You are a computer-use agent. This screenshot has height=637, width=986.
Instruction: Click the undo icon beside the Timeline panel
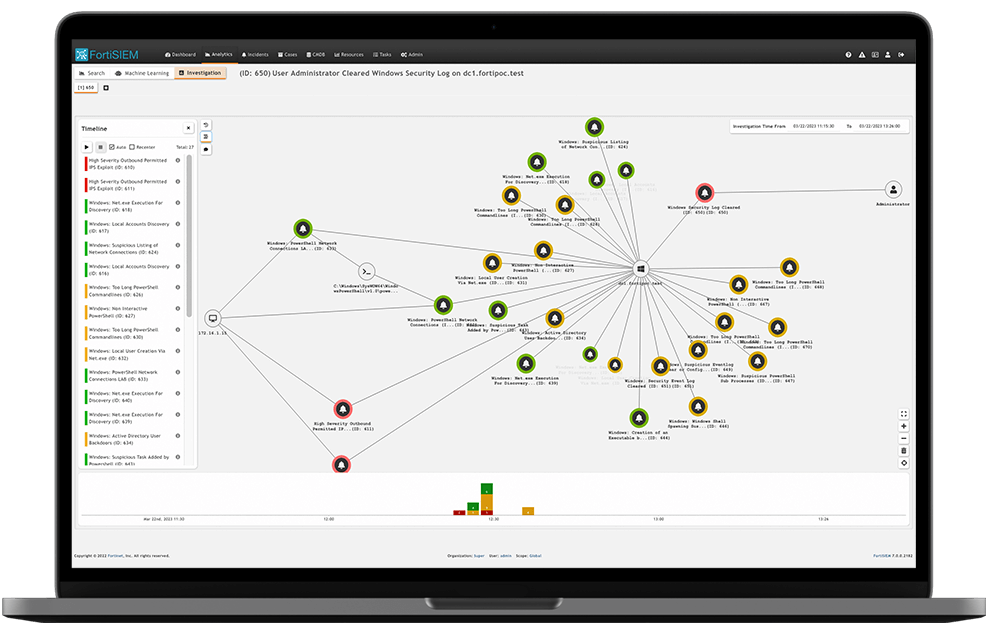point(206,125)
